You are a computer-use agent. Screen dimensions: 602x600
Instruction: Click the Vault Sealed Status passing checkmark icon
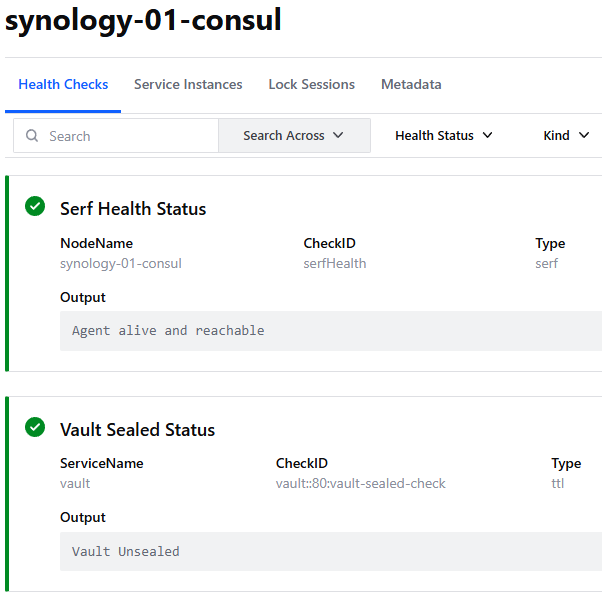[x=35, y=428]
